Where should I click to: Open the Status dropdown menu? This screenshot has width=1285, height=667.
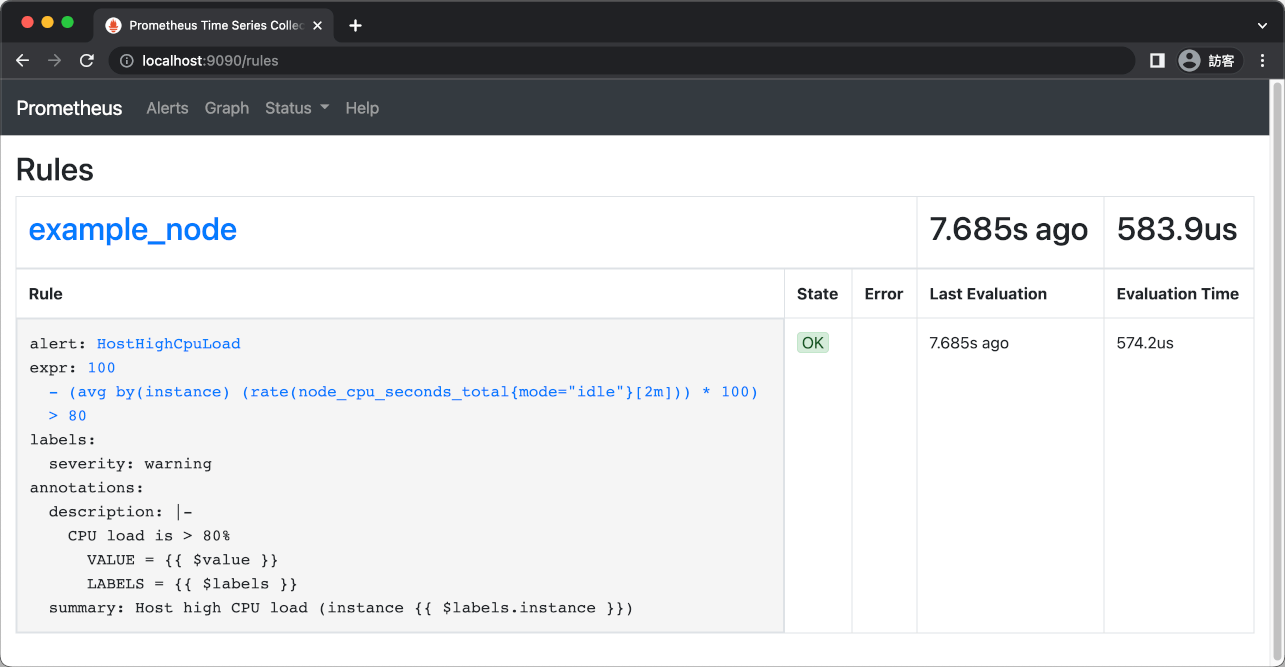[297, 108]
